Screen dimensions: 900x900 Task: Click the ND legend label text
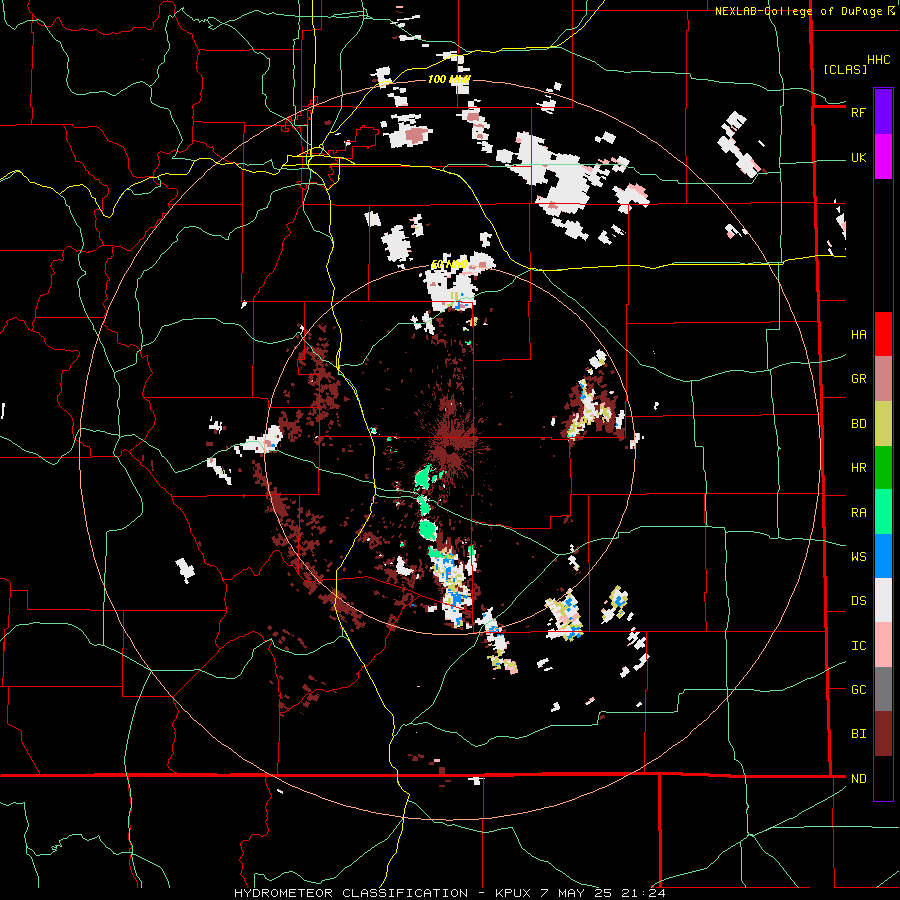[858, 779]
